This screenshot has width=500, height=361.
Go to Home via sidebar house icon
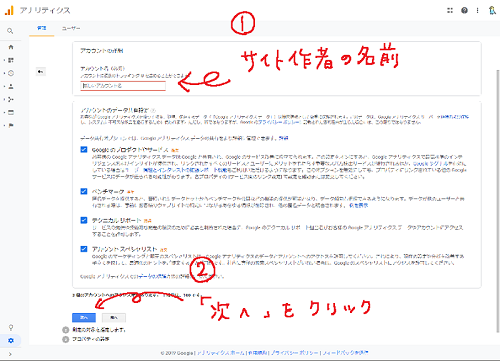pos(11,47)
